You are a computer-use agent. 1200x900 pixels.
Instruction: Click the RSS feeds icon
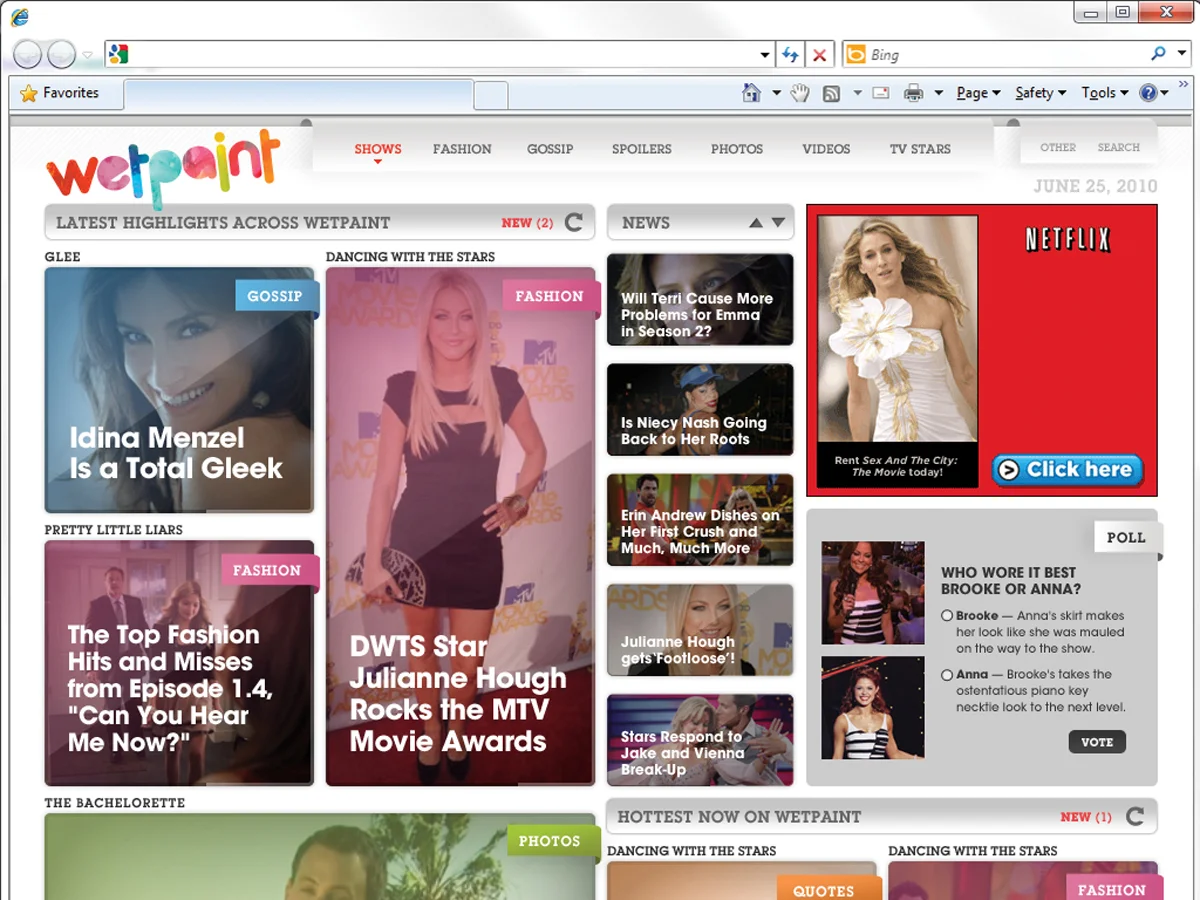[831, 93]
